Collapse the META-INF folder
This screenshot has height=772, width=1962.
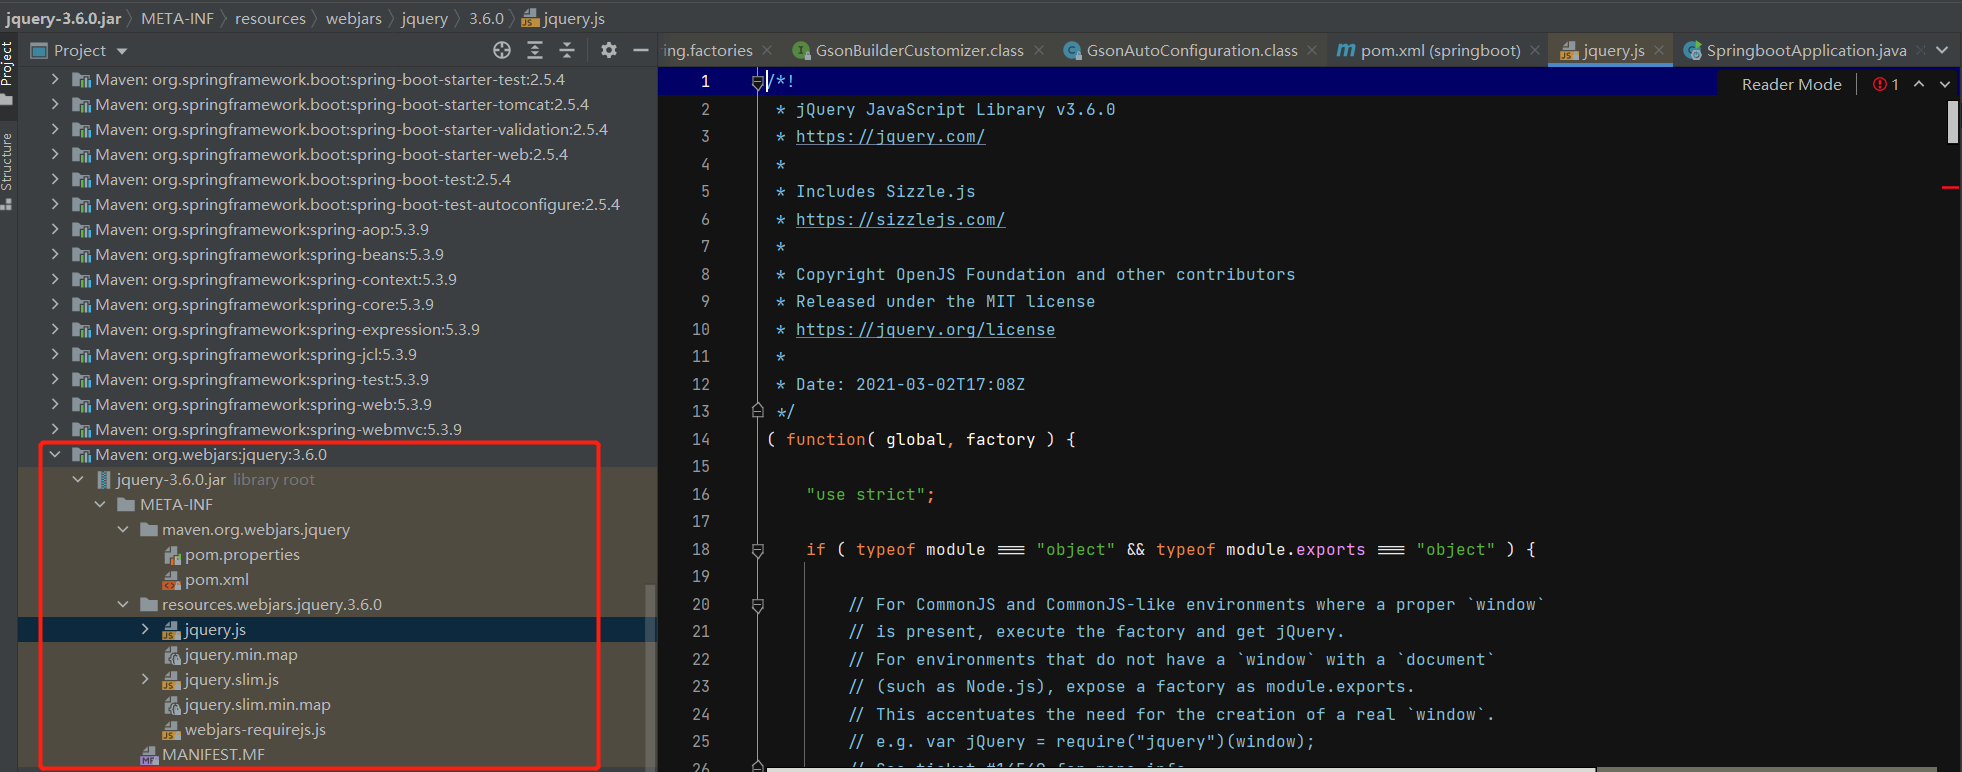100,505
